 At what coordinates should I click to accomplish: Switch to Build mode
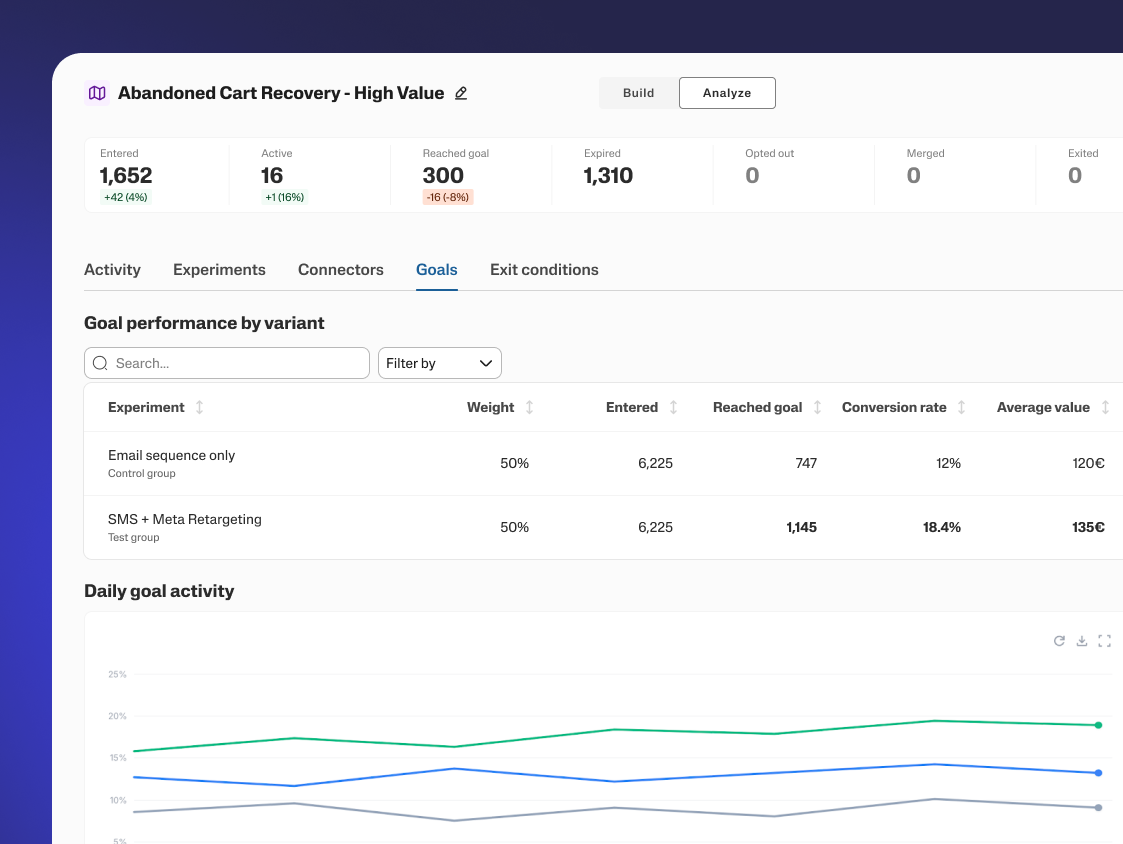coord(638,93)
